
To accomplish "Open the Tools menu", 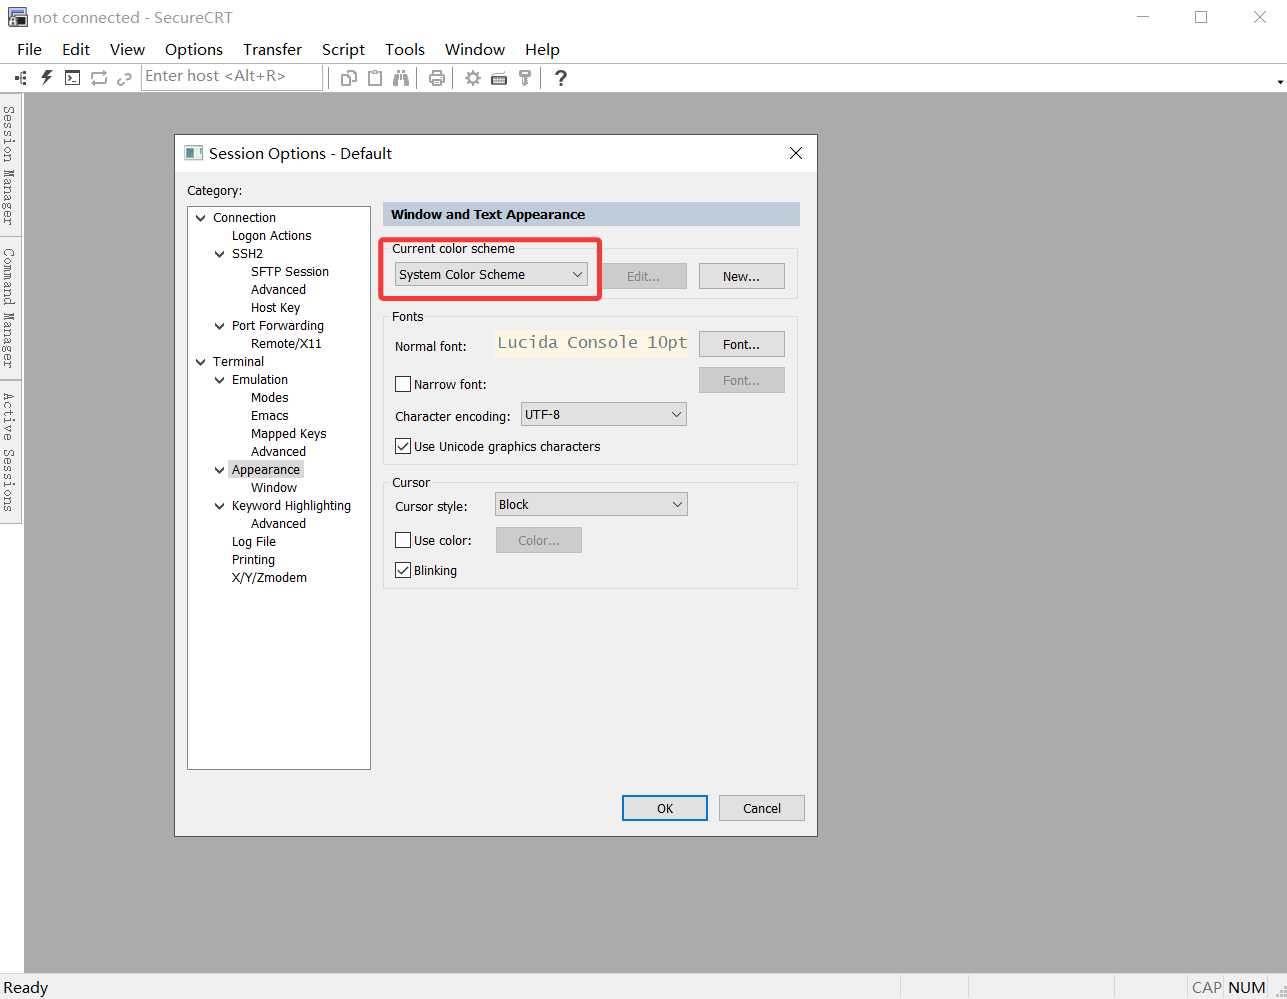I will tap(405, 49).
